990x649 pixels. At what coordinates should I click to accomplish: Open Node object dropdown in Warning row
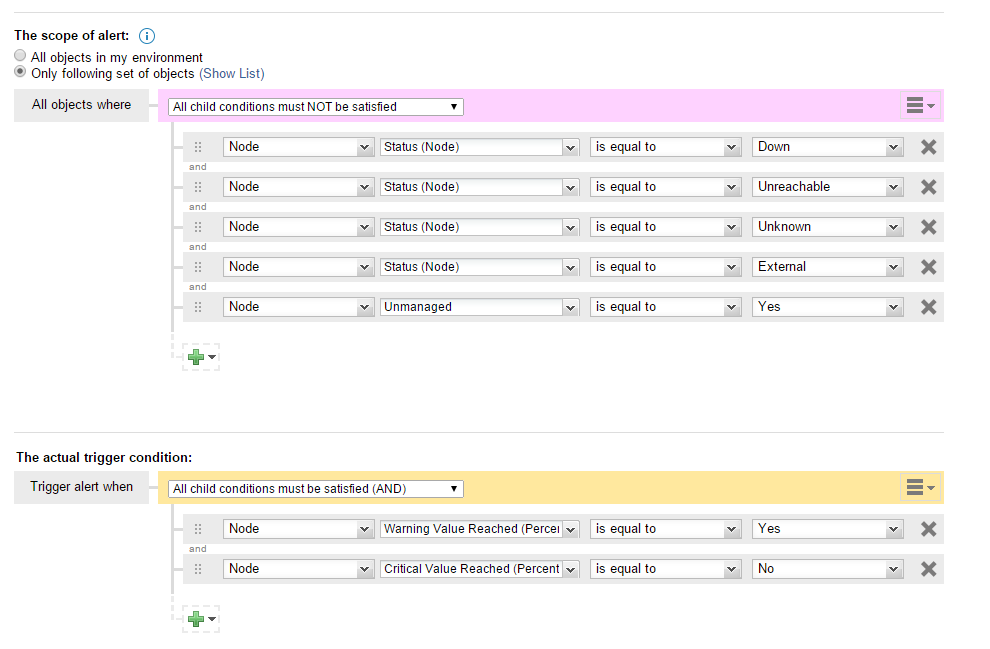tap(298, 529)
